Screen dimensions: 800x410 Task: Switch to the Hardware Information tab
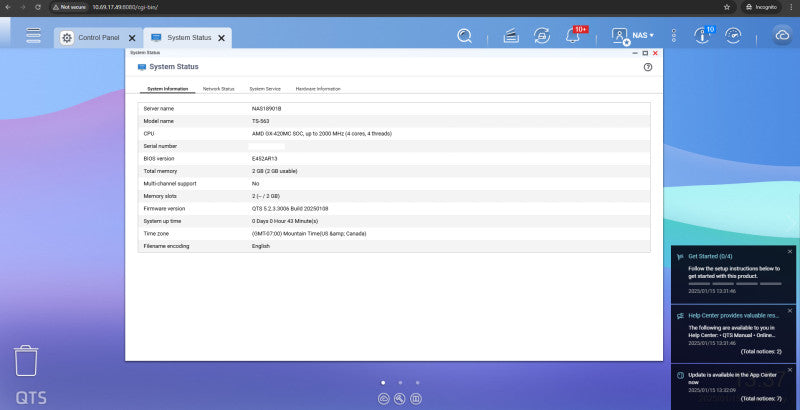(318, 89)
